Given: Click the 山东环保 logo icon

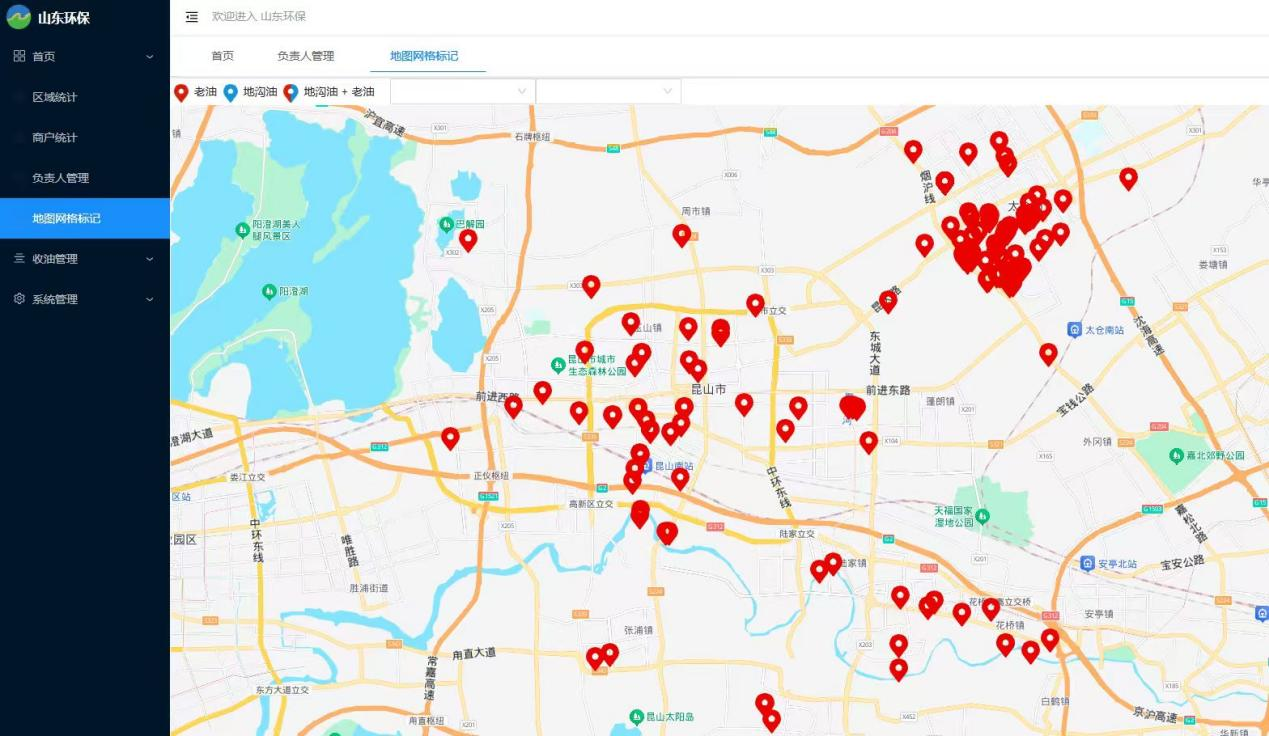Looking at the screenshot, I should [19, 17].
